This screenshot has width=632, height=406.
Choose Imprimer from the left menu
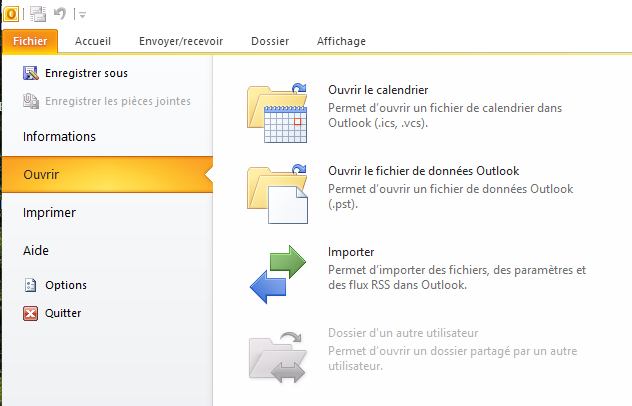pos(50,212)
